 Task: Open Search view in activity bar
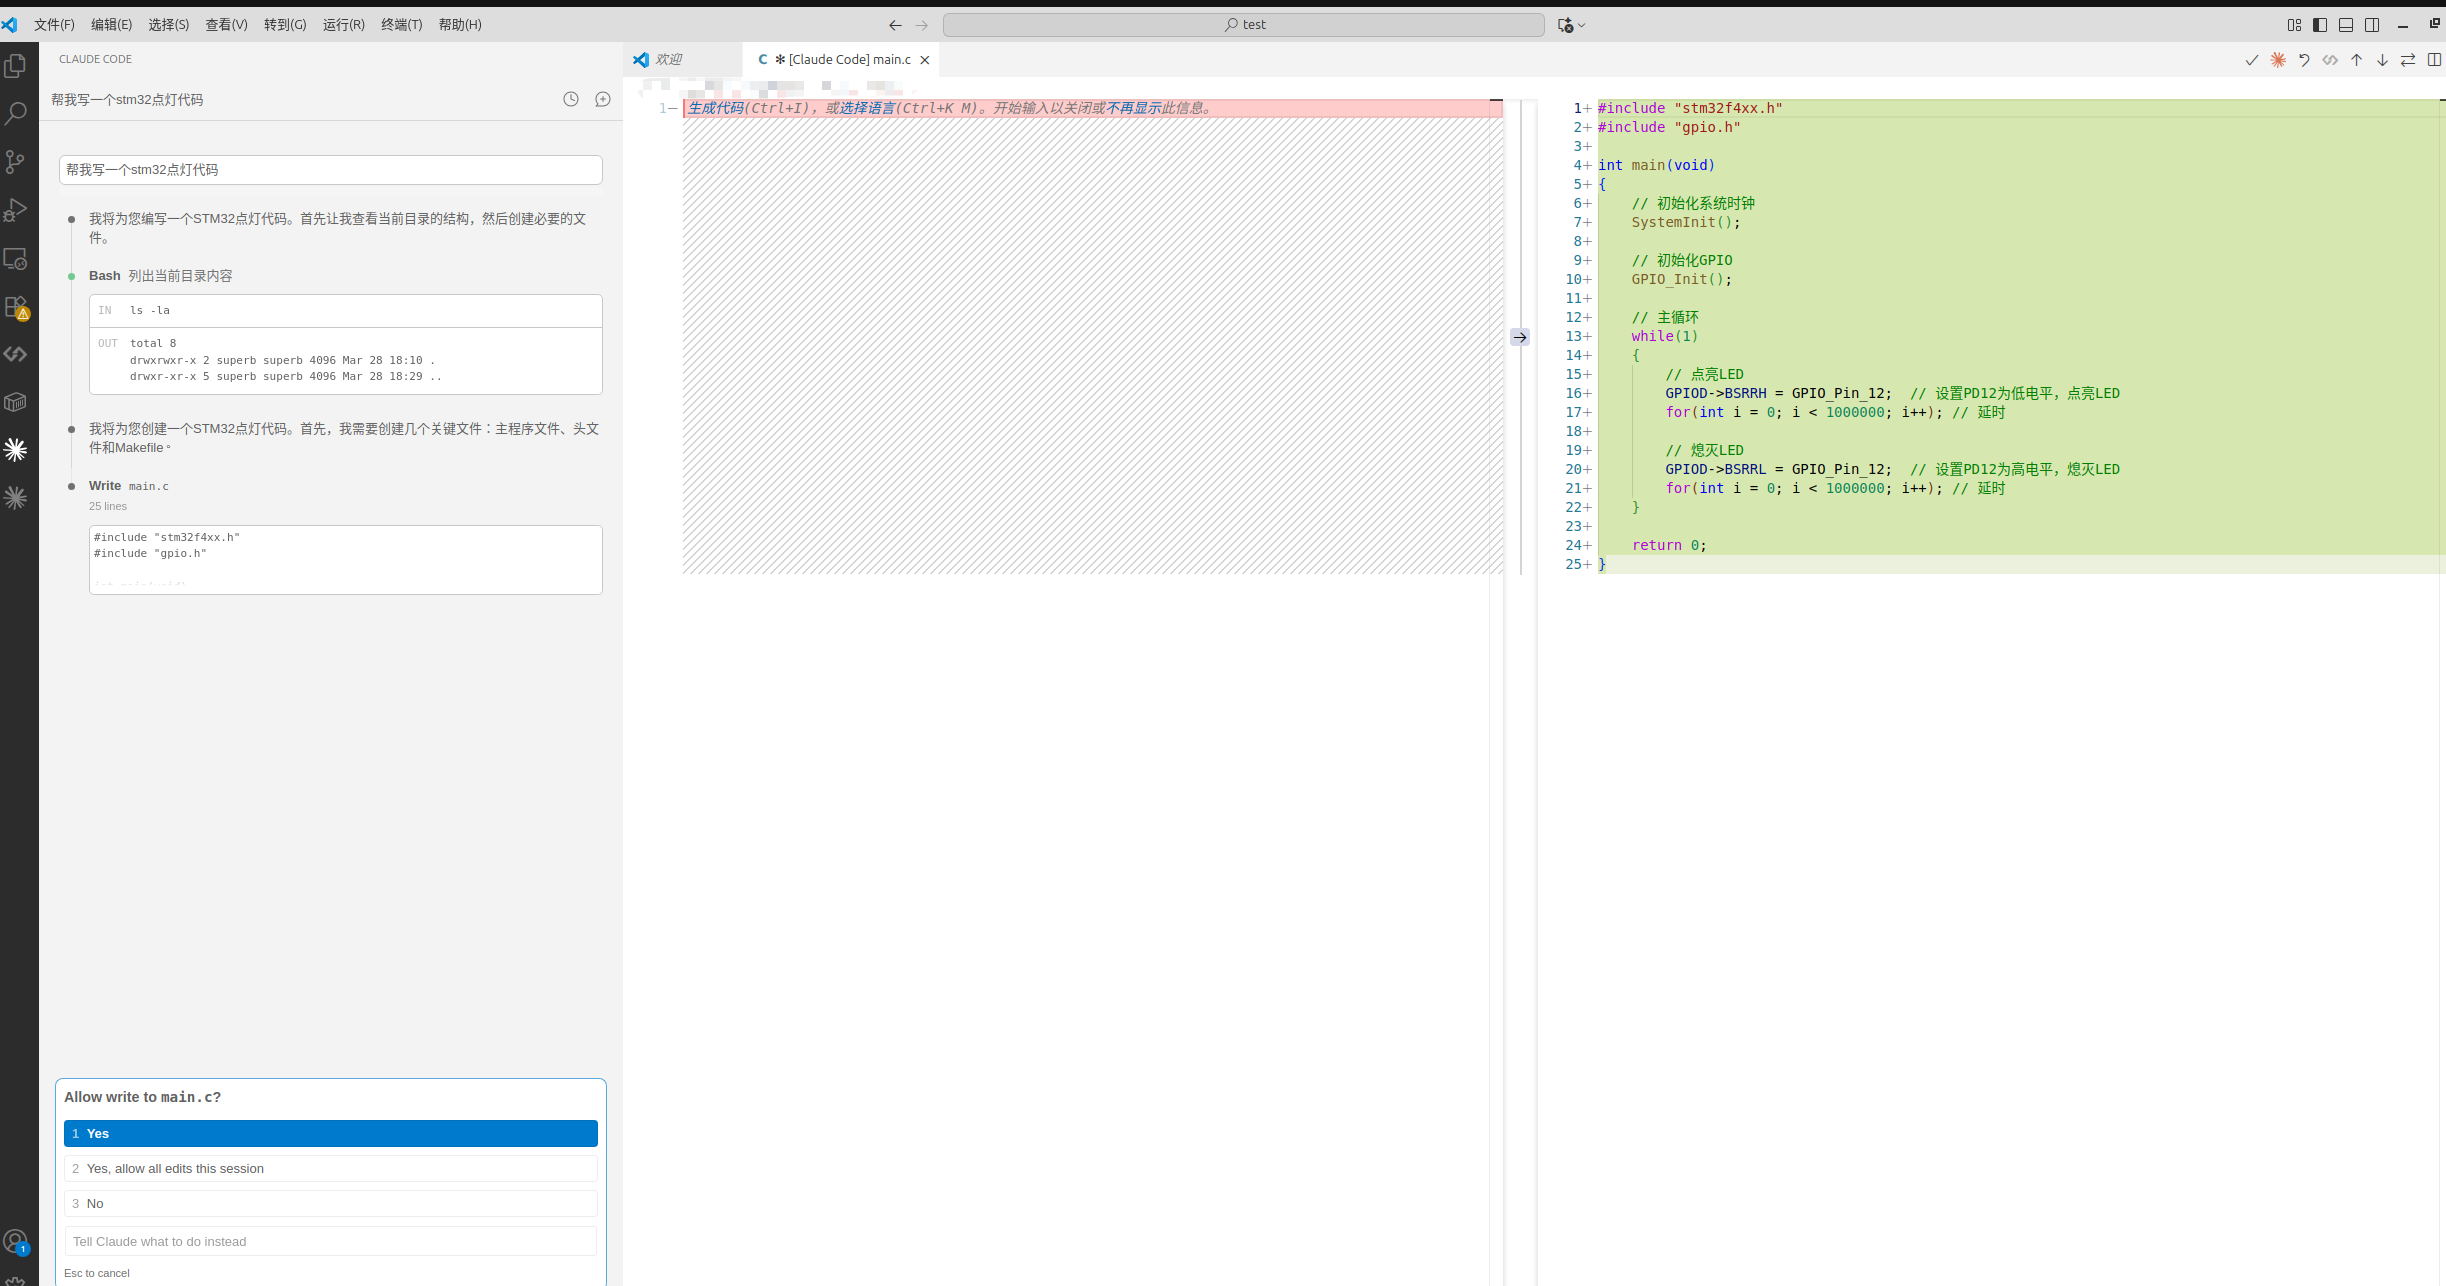(x=15, y=113)
